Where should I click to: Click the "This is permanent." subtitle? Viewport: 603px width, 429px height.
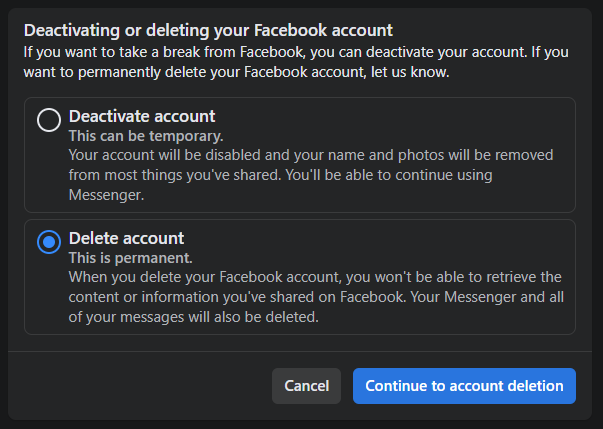tap(130, 258)
